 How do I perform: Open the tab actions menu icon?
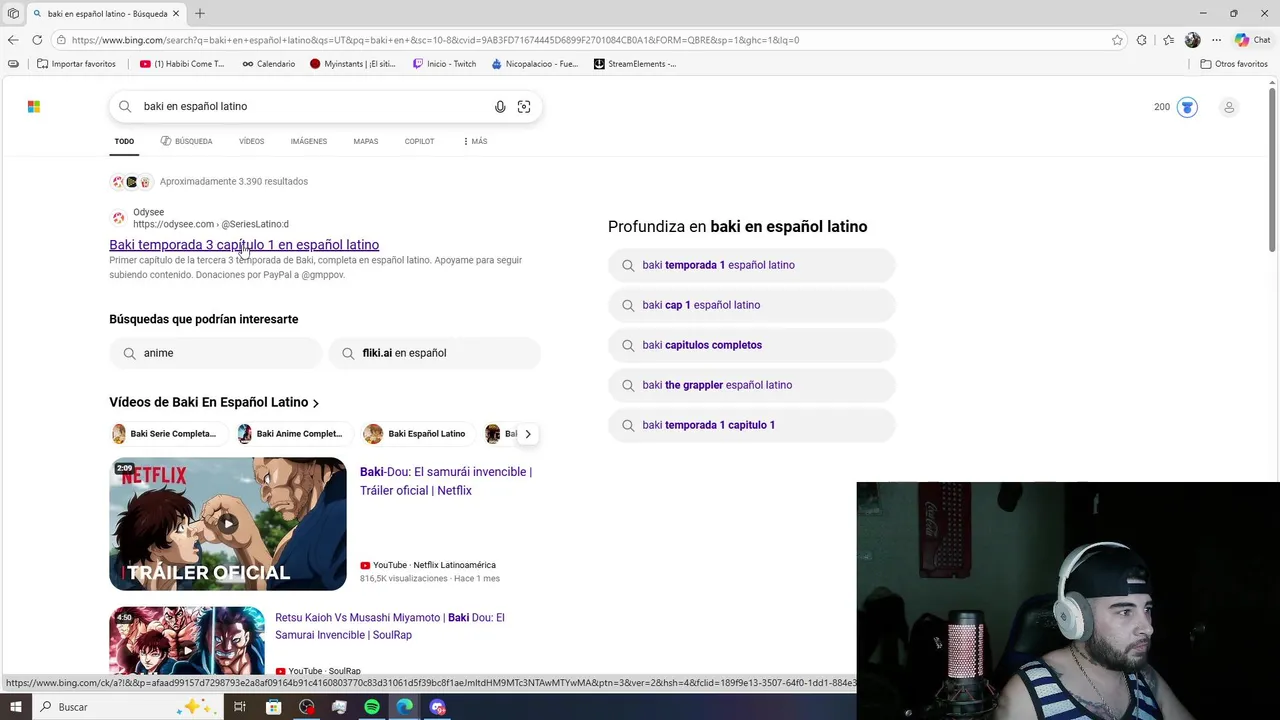point(13,13)
